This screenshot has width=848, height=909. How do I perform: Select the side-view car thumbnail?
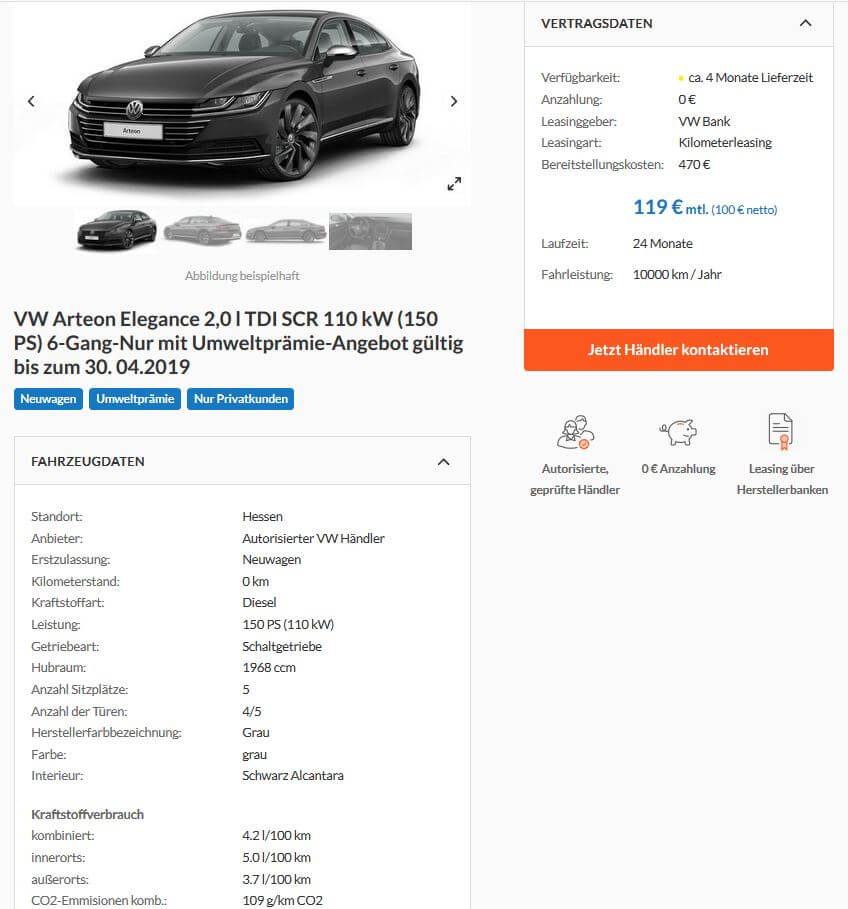pyautogui.click(x=286, y=231)
